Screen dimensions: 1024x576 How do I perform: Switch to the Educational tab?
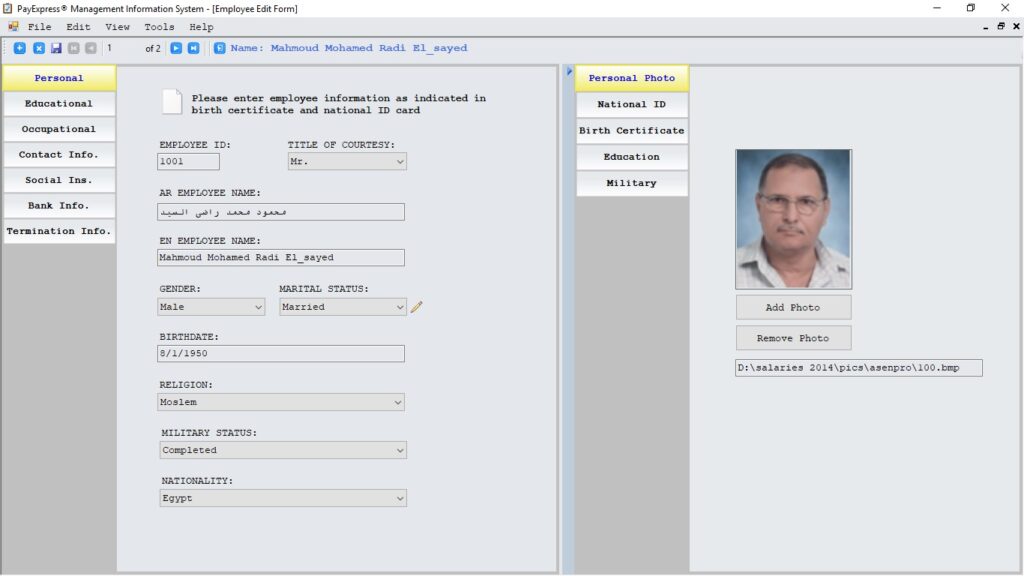59,103
